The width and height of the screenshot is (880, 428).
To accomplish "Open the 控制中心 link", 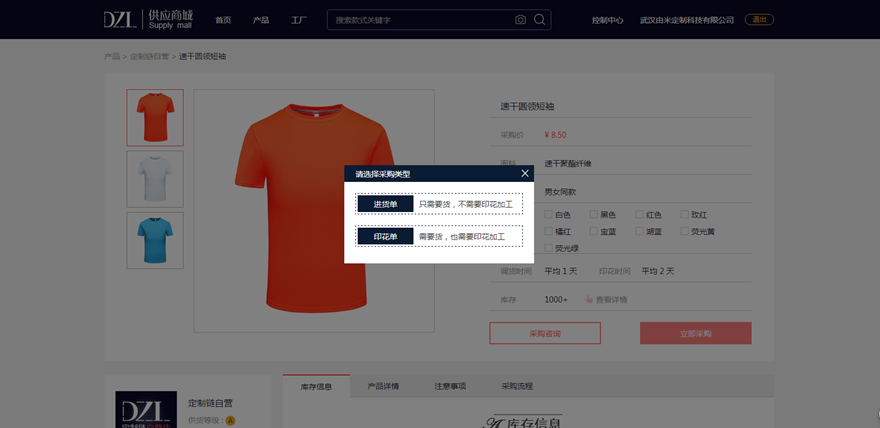I will [607, 20].
